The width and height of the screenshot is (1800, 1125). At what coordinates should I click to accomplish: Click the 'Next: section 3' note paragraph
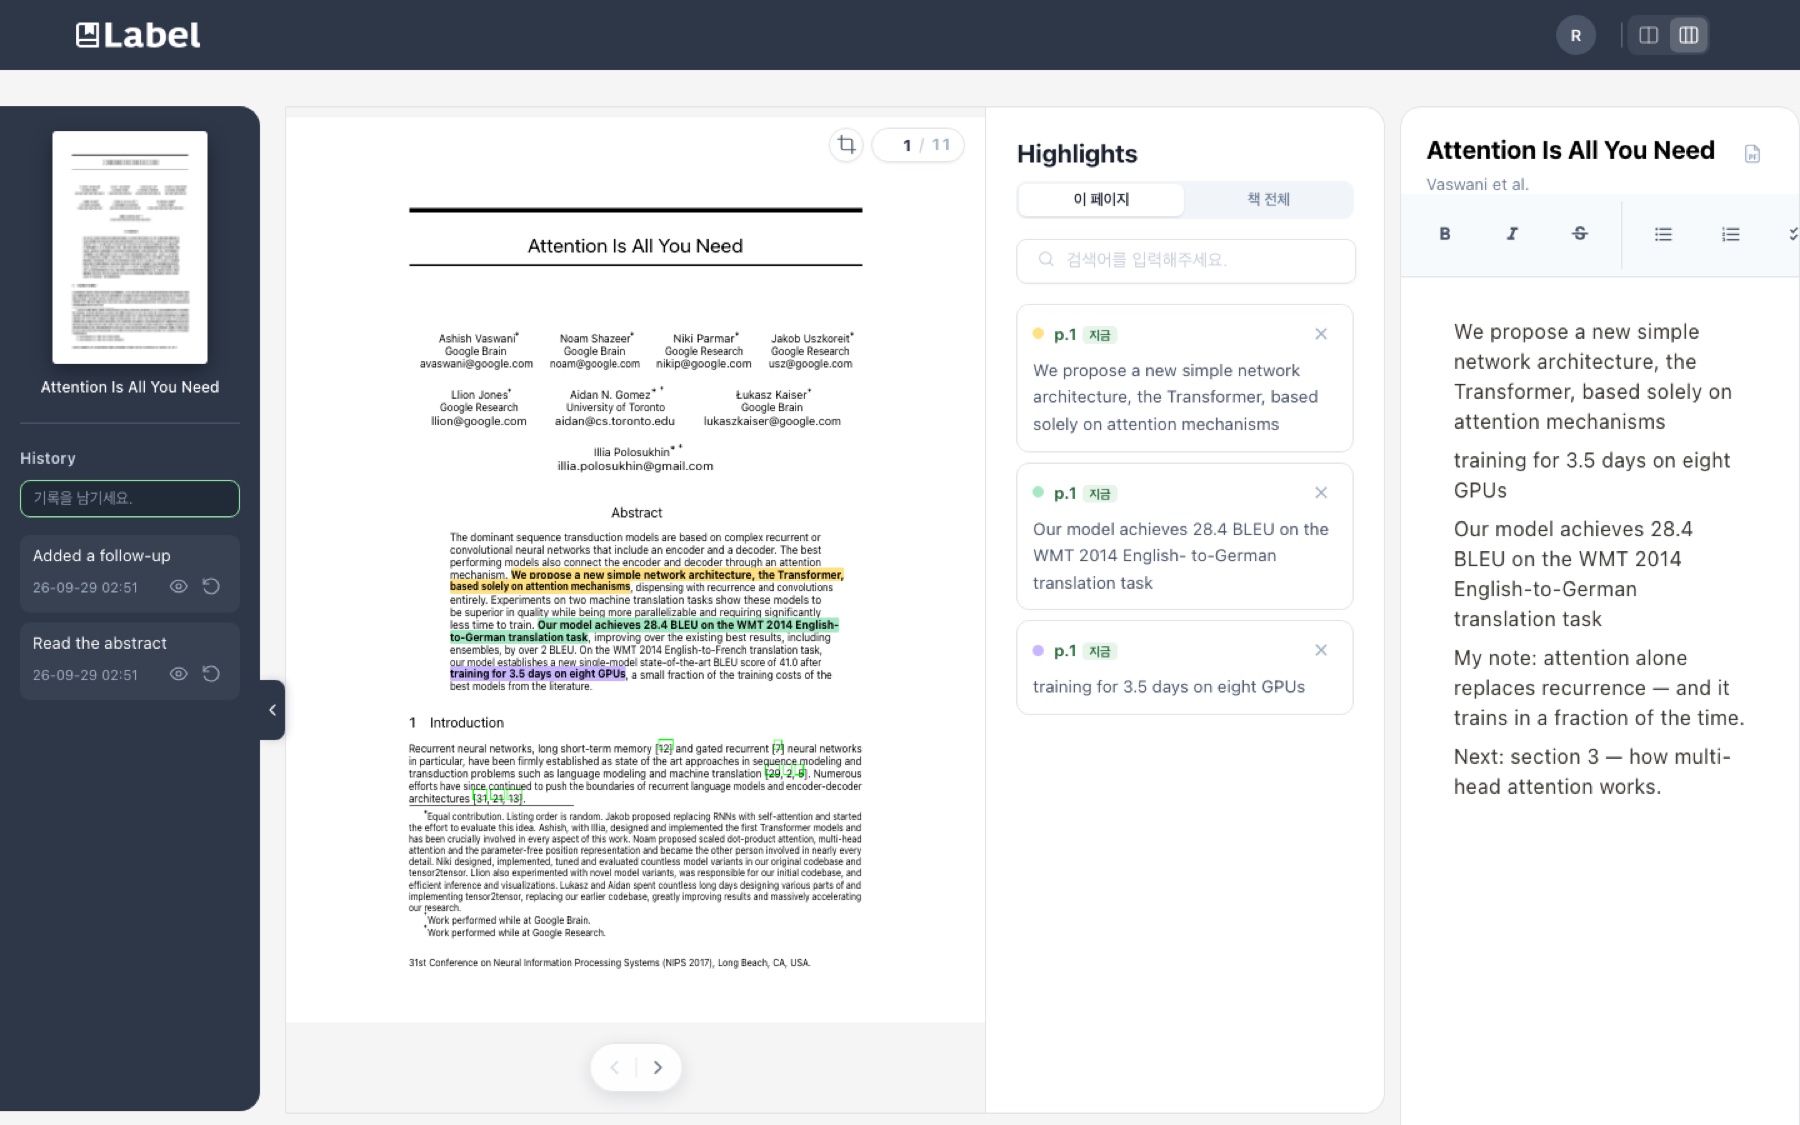pyautogui.click(x=1592, y=771)
